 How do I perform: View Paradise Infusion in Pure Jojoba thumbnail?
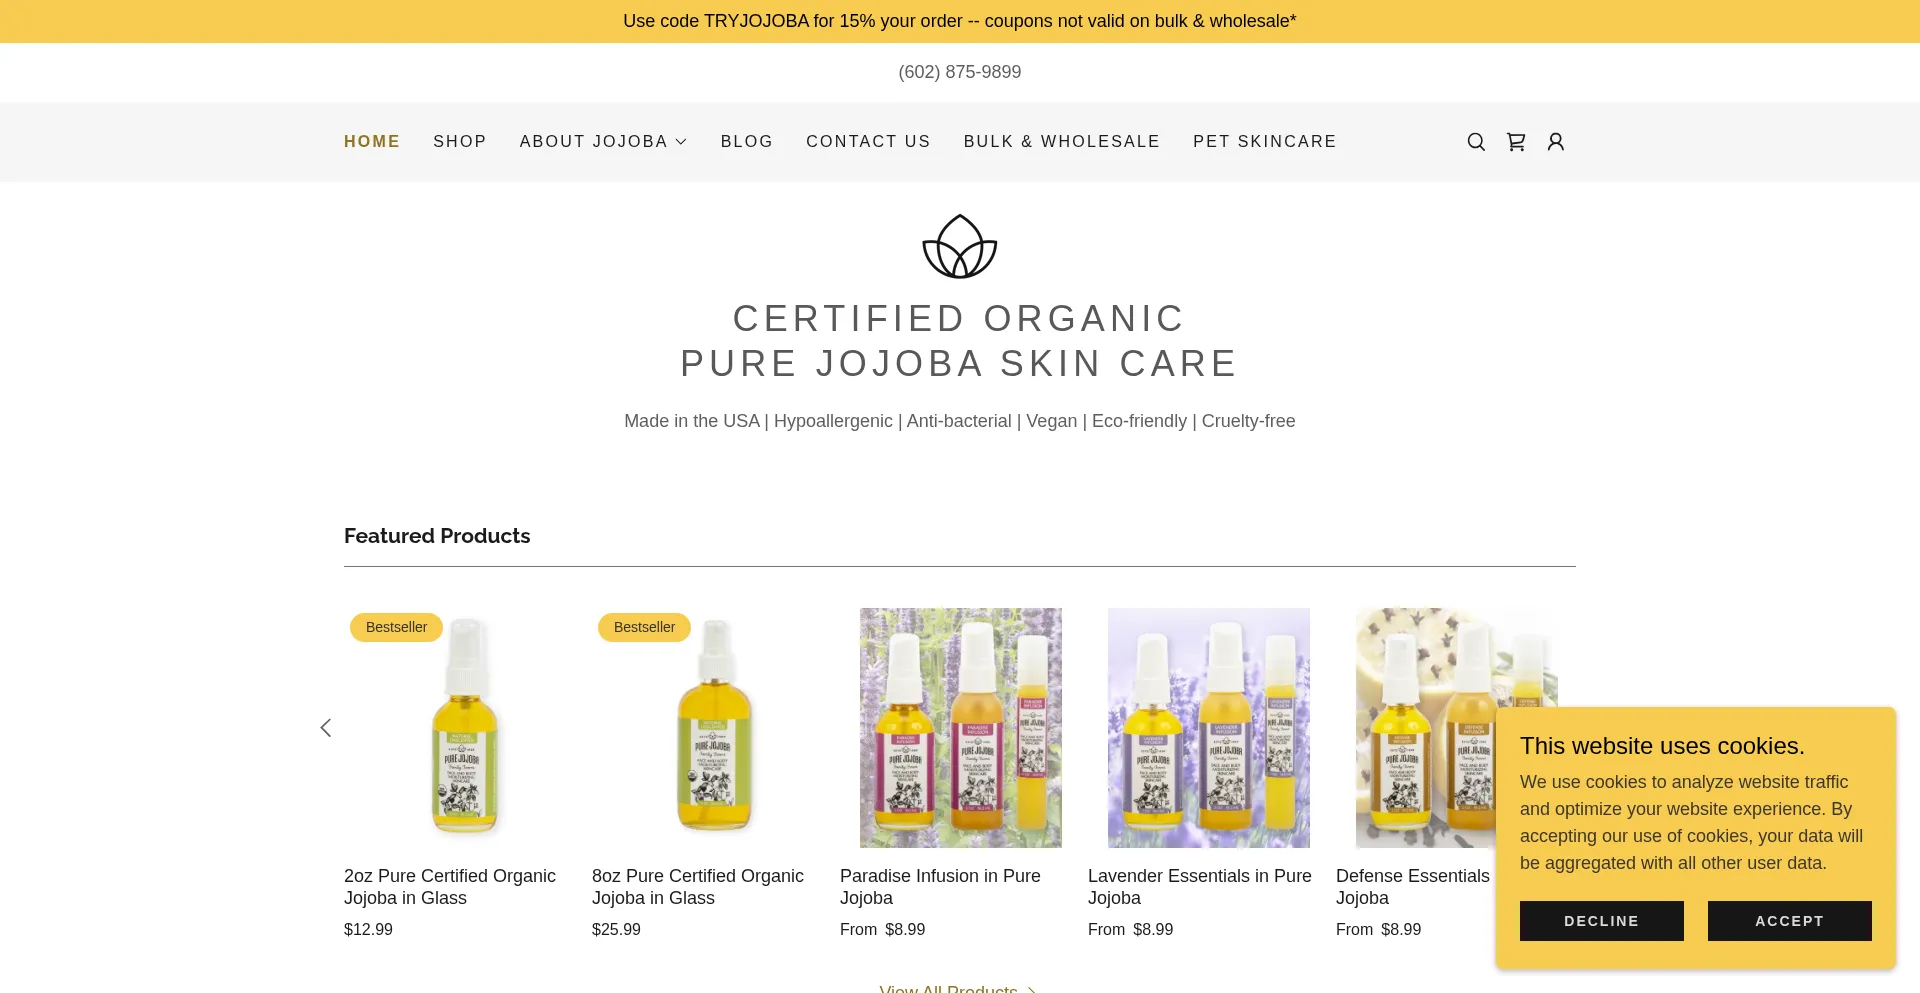961,728
